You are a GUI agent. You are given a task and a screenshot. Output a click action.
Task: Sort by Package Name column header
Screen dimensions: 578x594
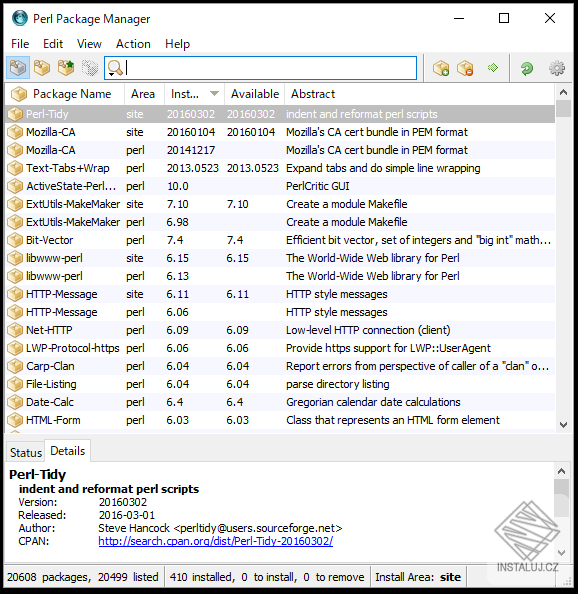[65, 94]
